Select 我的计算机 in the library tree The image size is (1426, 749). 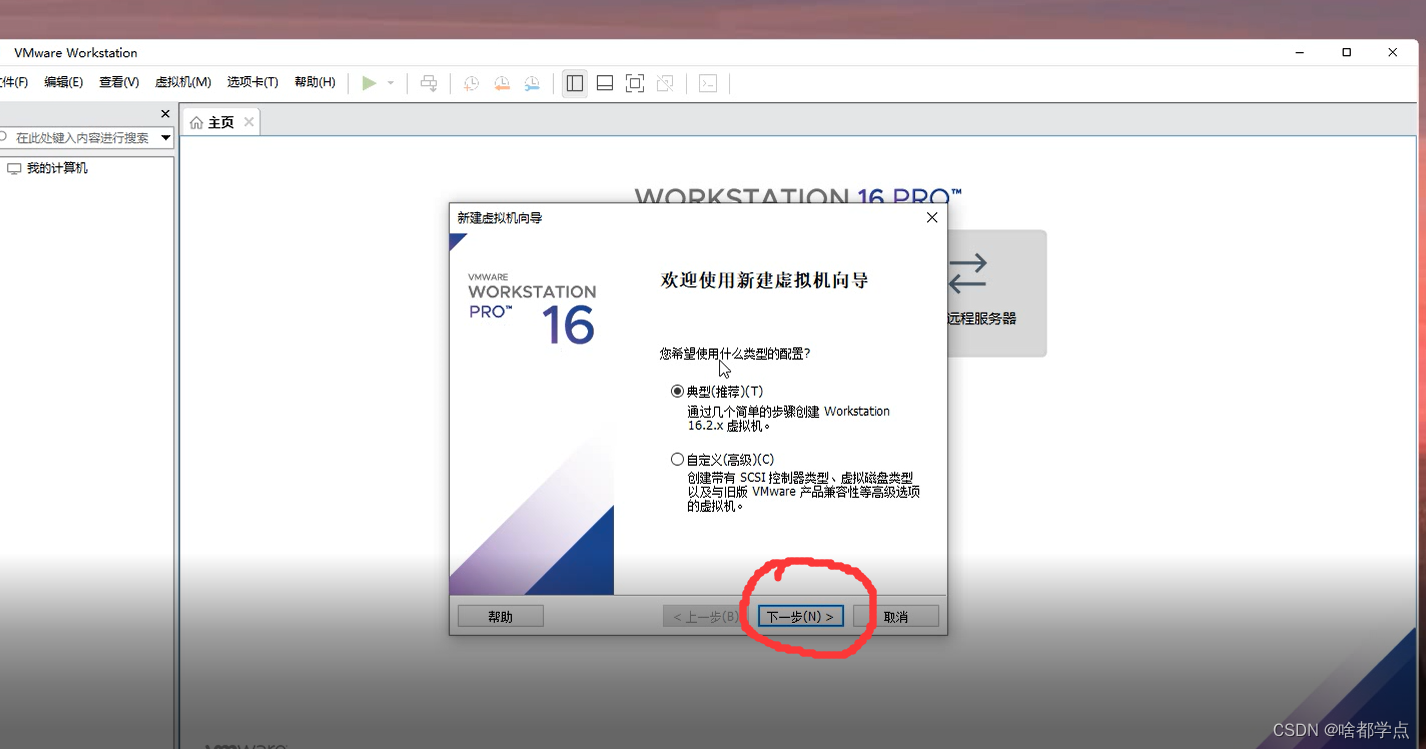point(57,168)
